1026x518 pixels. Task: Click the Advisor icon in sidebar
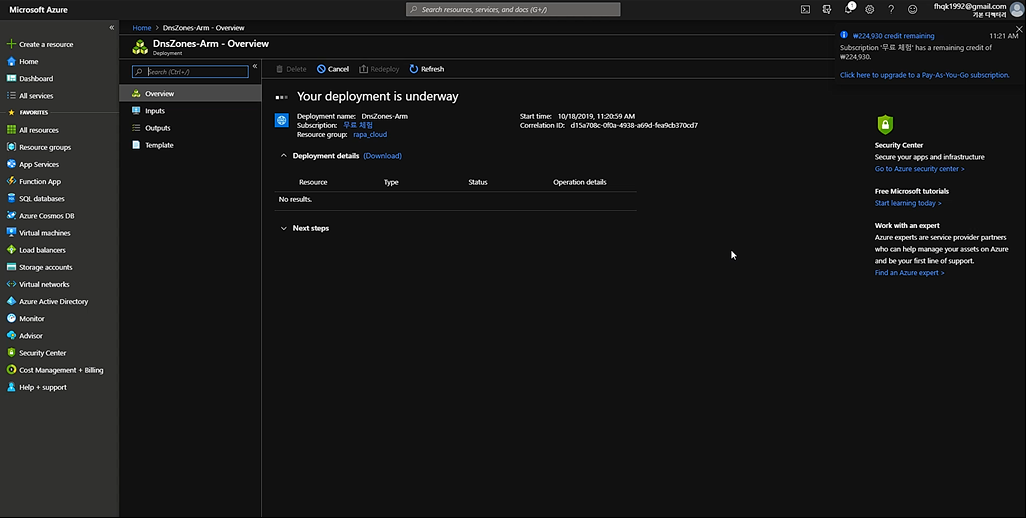point(11,336)
